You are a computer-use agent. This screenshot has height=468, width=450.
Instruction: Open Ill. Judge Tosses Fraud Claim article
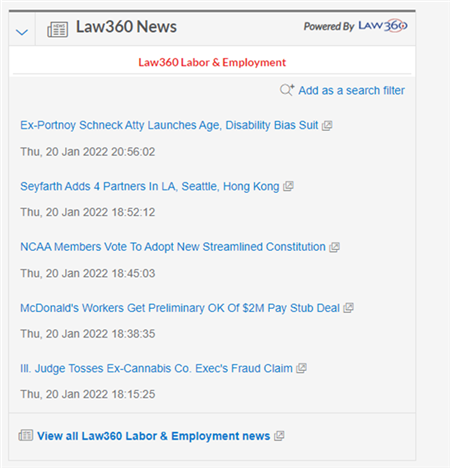[156, 369]
